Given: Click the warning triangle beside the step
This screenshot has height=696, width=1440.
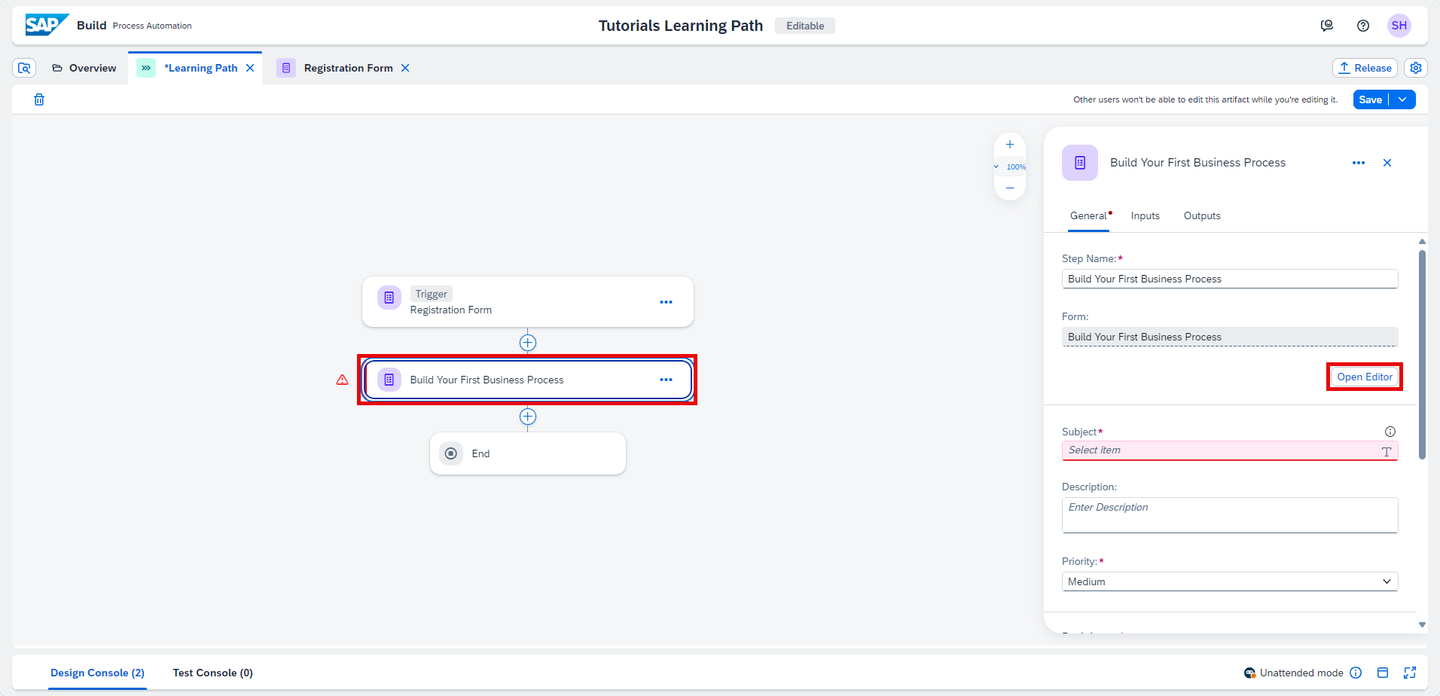Looking at the screenshot, I should point(342,380).
